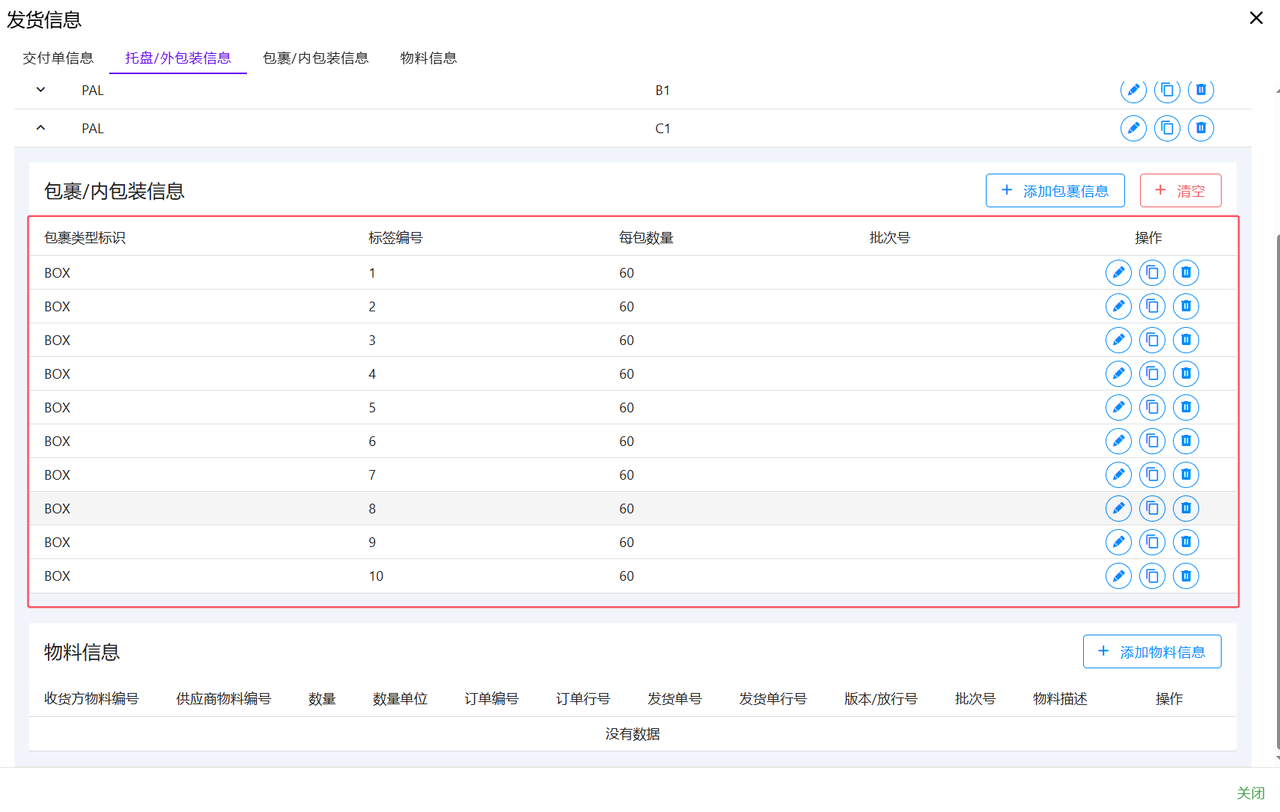The image size is (1280, 812).
Task: Delete the BOX 7 package row
Action: click(1185, 475)
